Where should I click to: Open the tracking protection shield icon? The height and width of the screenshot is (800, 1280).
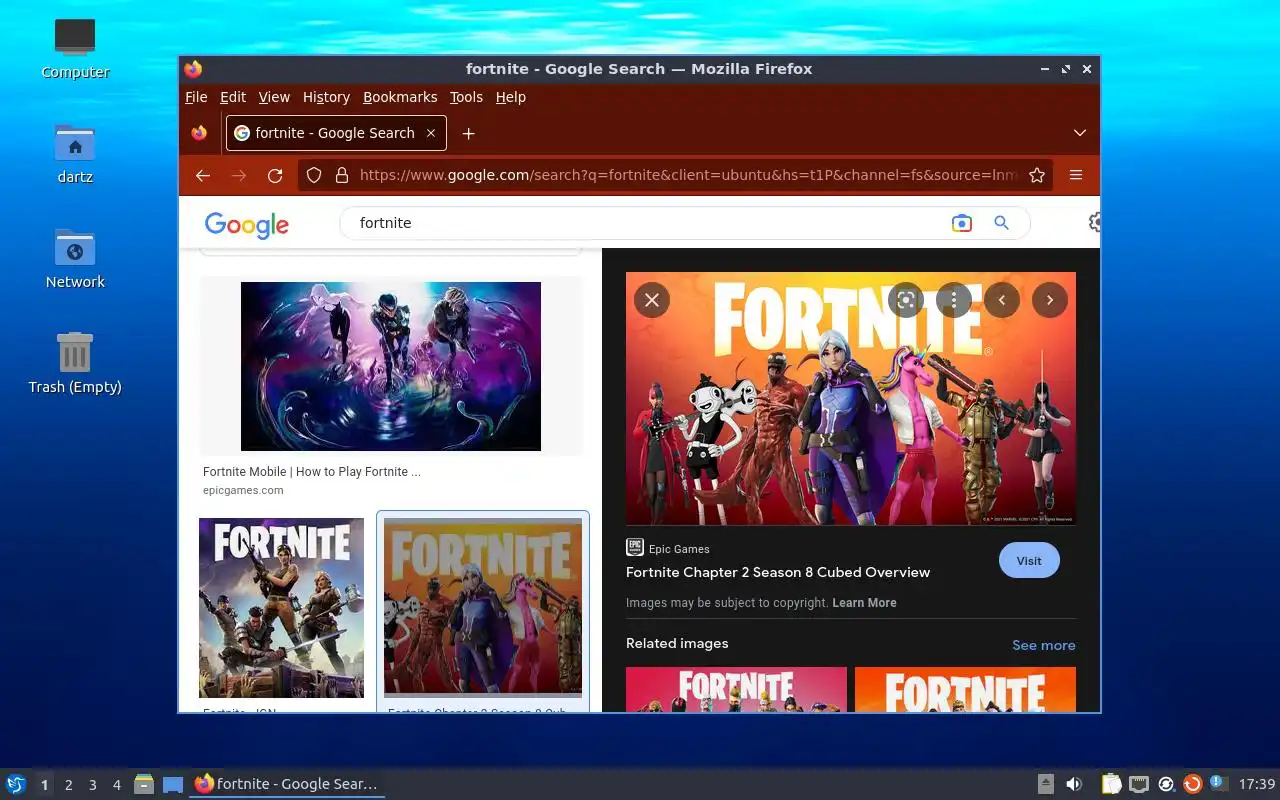point(314,175)
